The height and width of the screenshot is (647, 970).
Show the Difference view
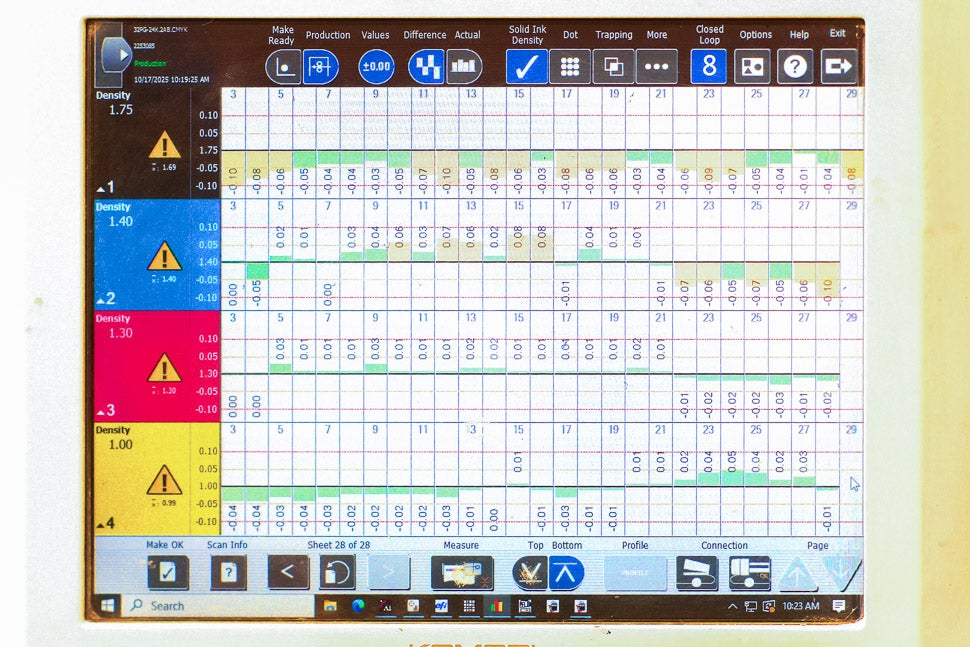tap(426, 67)
